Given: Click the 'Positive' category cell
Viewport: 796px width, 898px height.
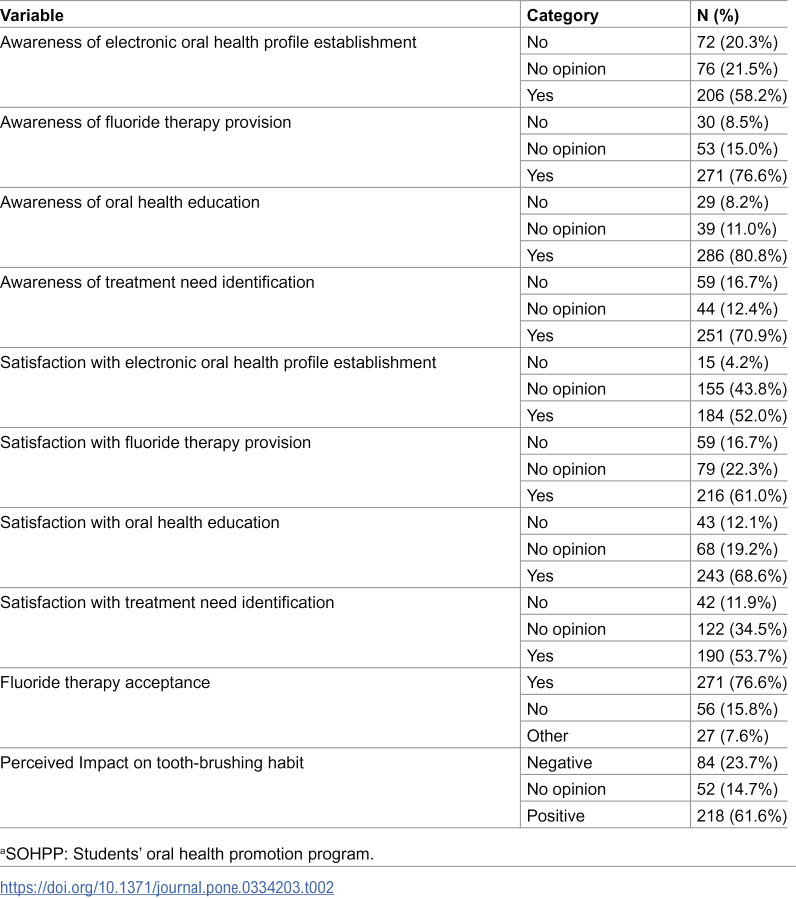Looking at the screenshot, I should point(555,816).
